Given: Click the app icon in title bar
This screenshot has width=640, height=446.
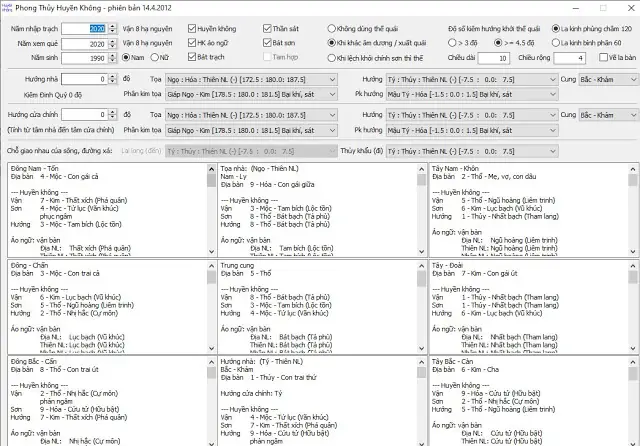Looking at the screenshot, I should [7, 8].
